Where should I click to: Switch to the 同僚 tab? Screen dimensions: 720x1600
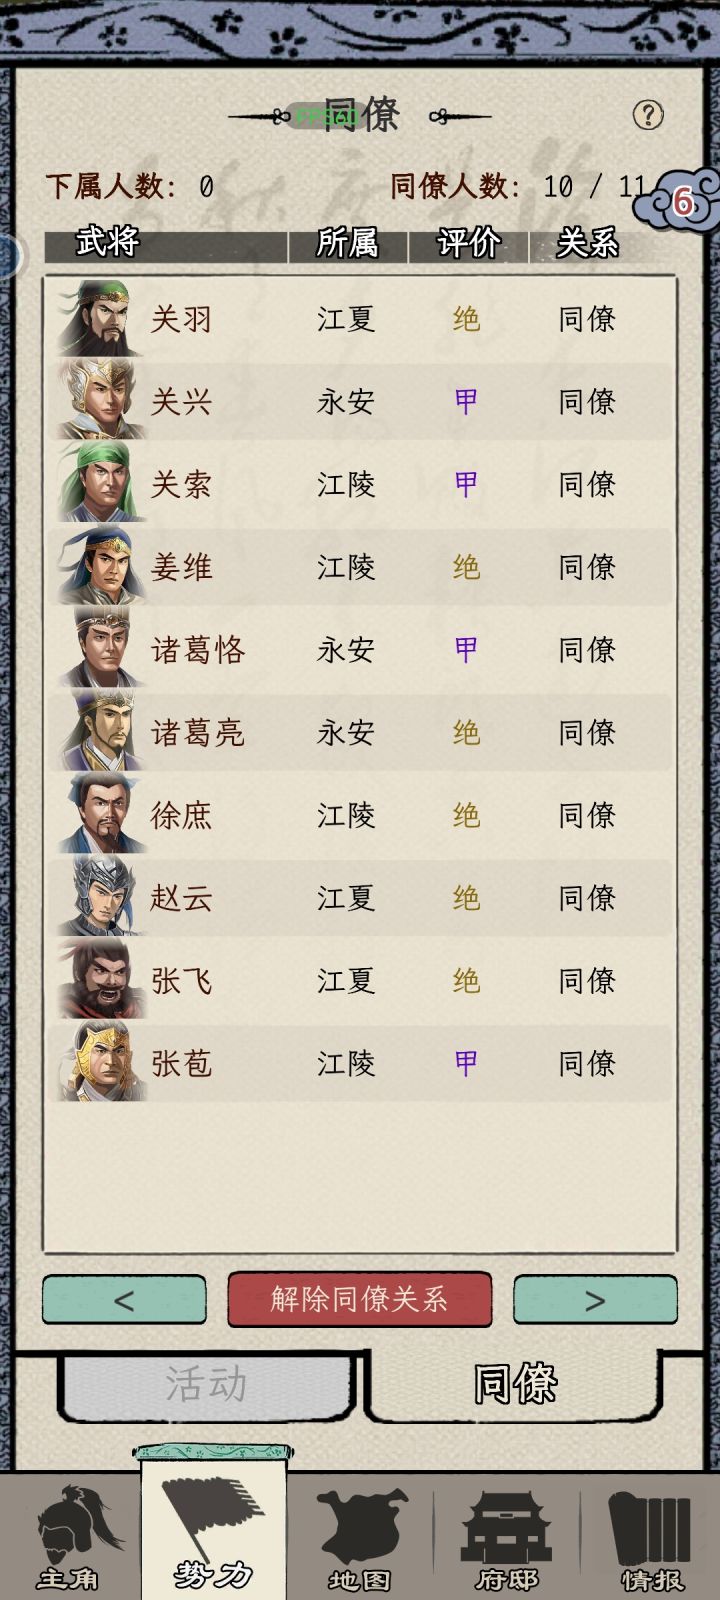click(515, 1384)
